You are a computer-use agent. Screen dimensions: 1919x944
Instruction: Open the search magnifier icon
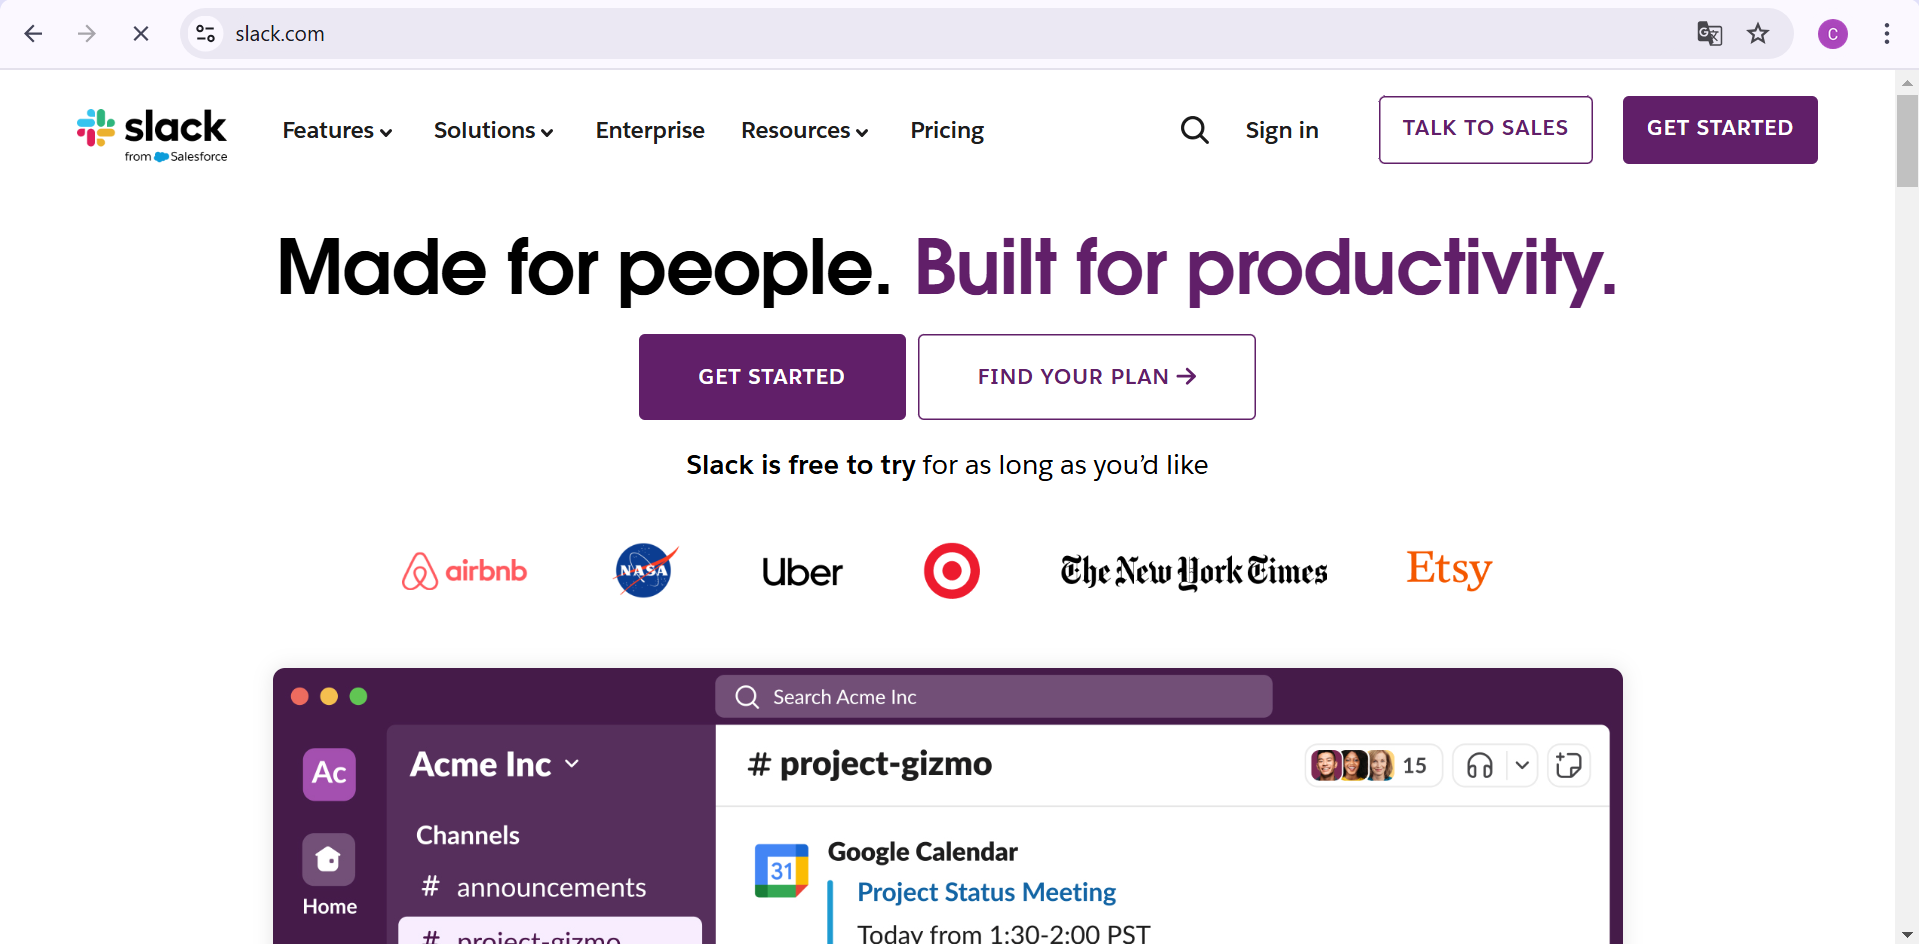[x=1194, y=130]
